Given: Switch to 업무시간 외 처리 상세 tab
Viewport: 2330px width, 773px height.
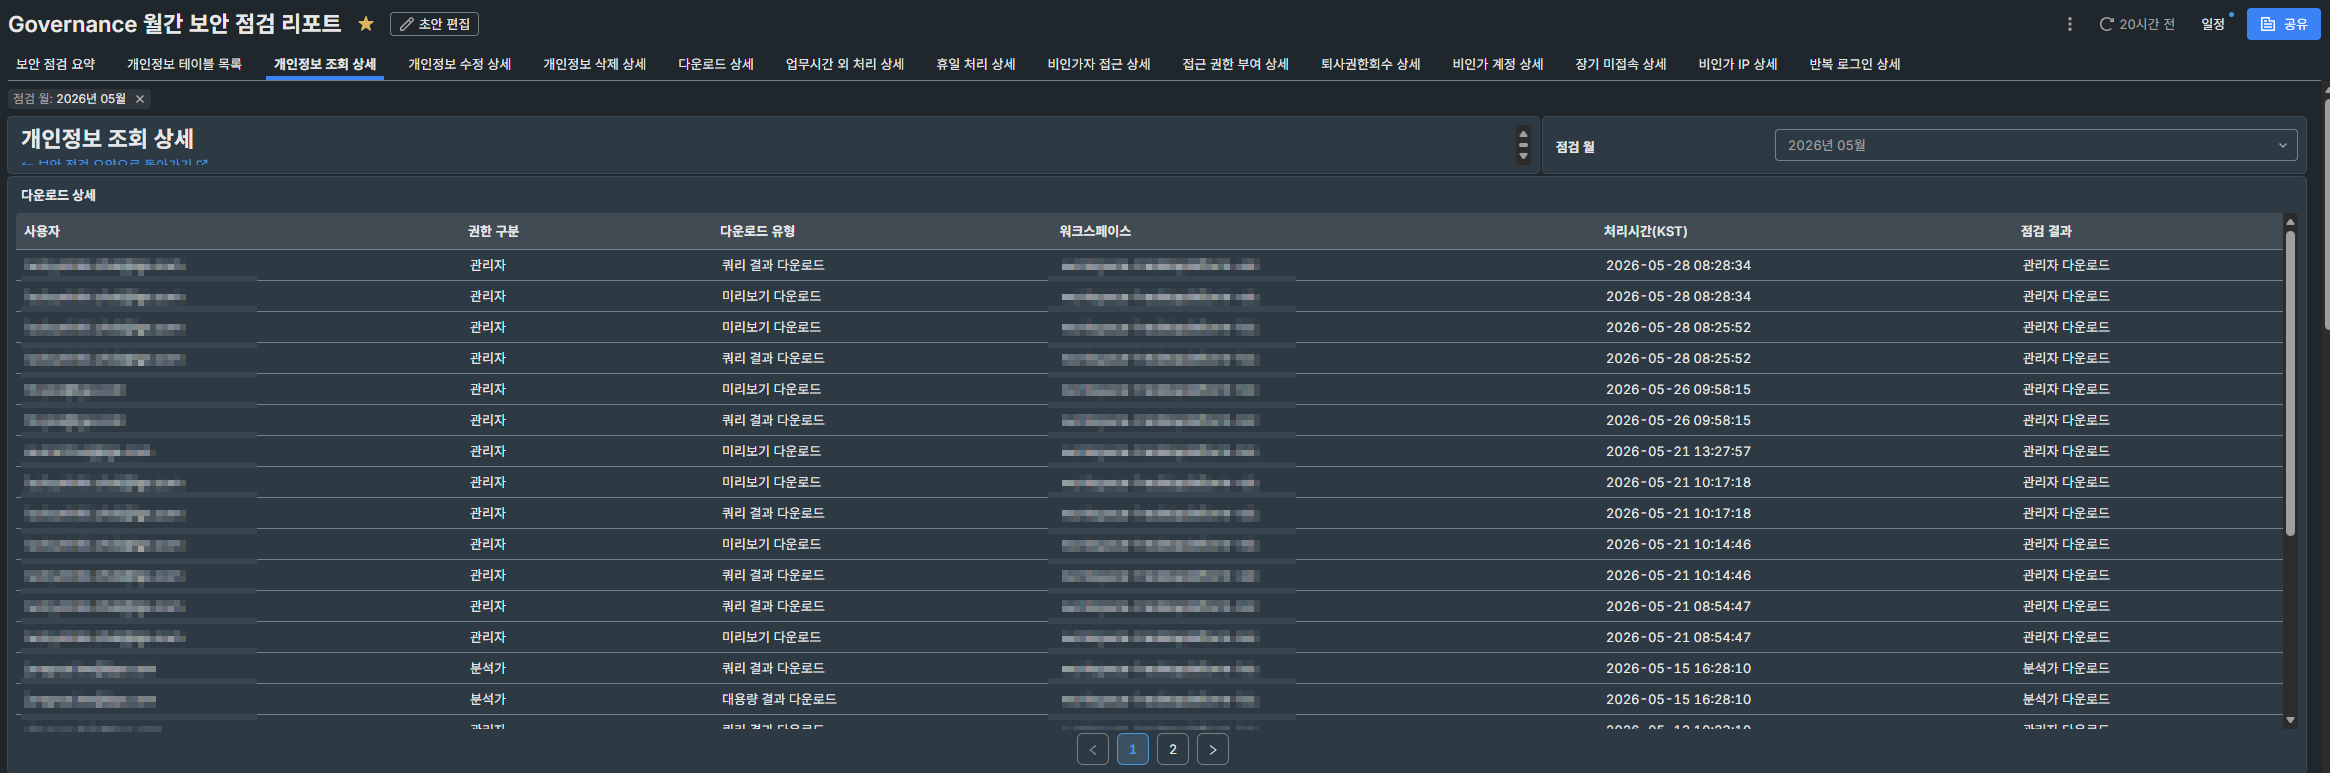Looking at the screenshot, I should click(x=844, y=64).
